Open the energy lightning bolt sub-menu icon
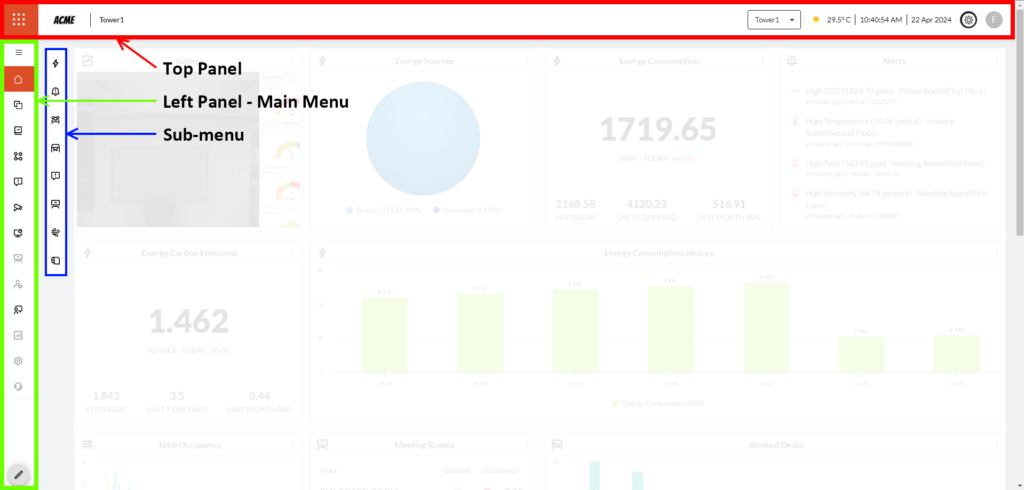The image size is (1024, 490). pyautogui.click(x=55, y=64)
